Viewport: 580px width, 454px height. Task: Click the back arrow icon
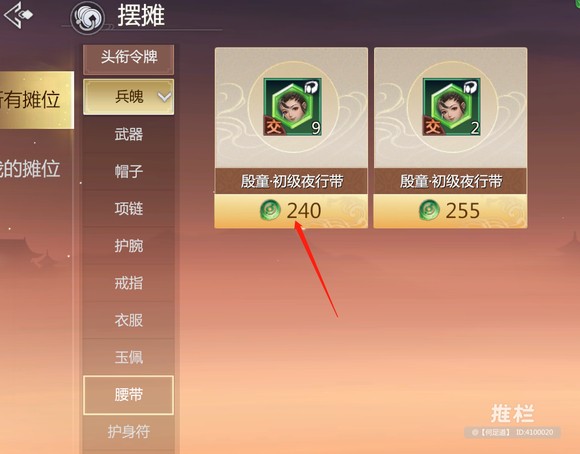pos(17,15)
